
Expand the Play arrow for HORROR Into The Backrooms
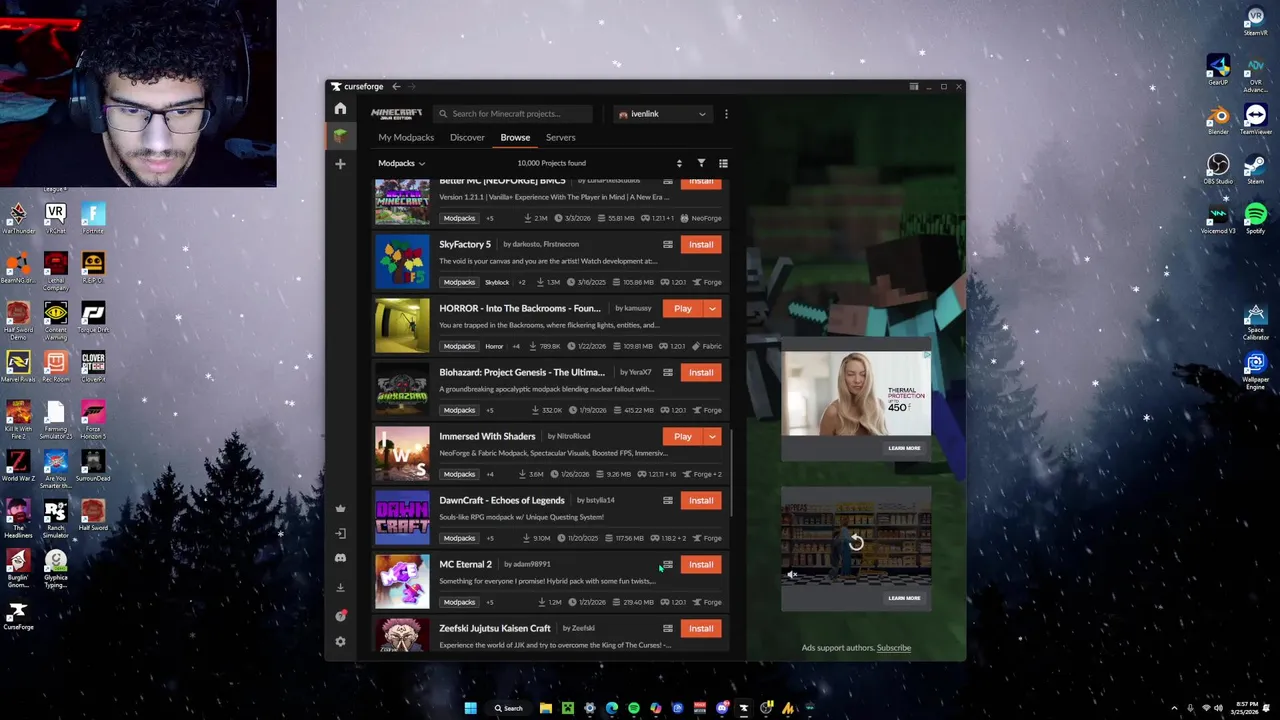tap(712, 308)
